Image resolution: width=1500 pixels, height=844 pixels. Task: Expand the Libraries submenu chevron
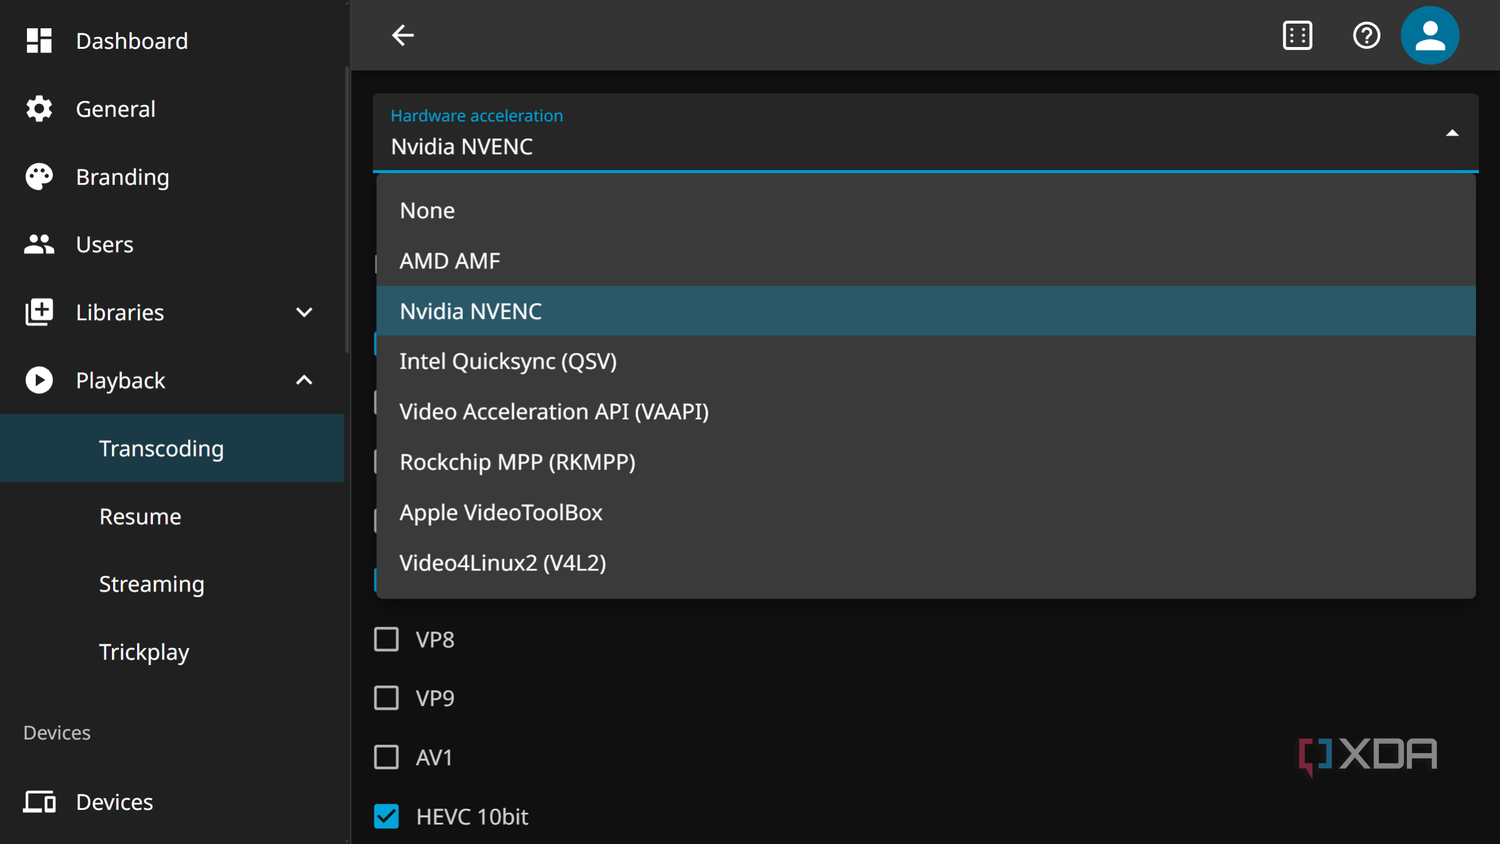click(x=304, y=312)
